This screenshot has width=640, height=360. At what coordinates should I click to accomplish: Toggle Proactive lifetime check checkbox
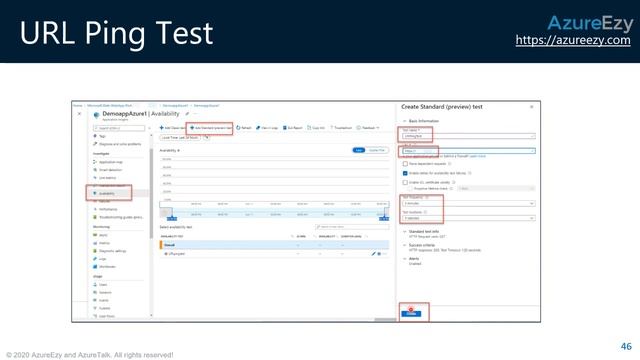pos(411,189)
